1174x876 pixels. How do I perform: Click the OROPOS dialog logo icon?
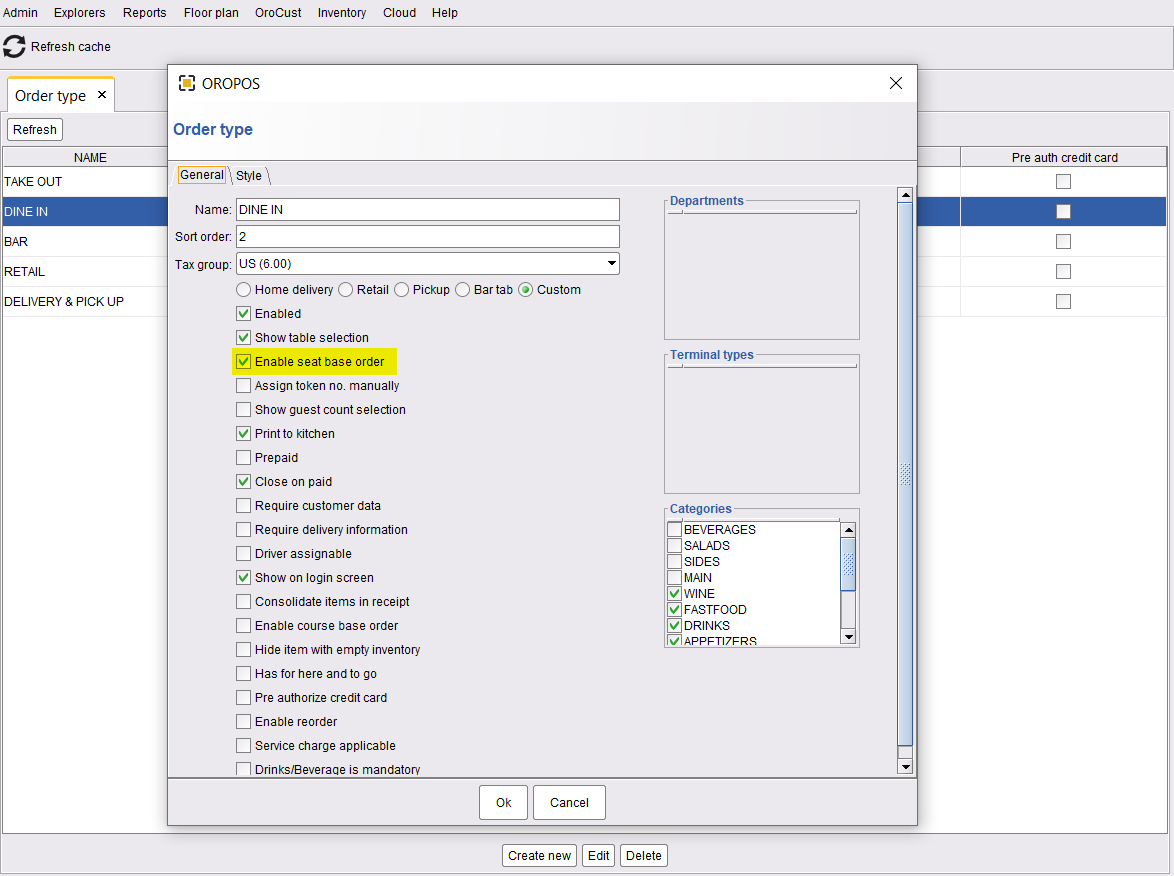click(186, 83)
